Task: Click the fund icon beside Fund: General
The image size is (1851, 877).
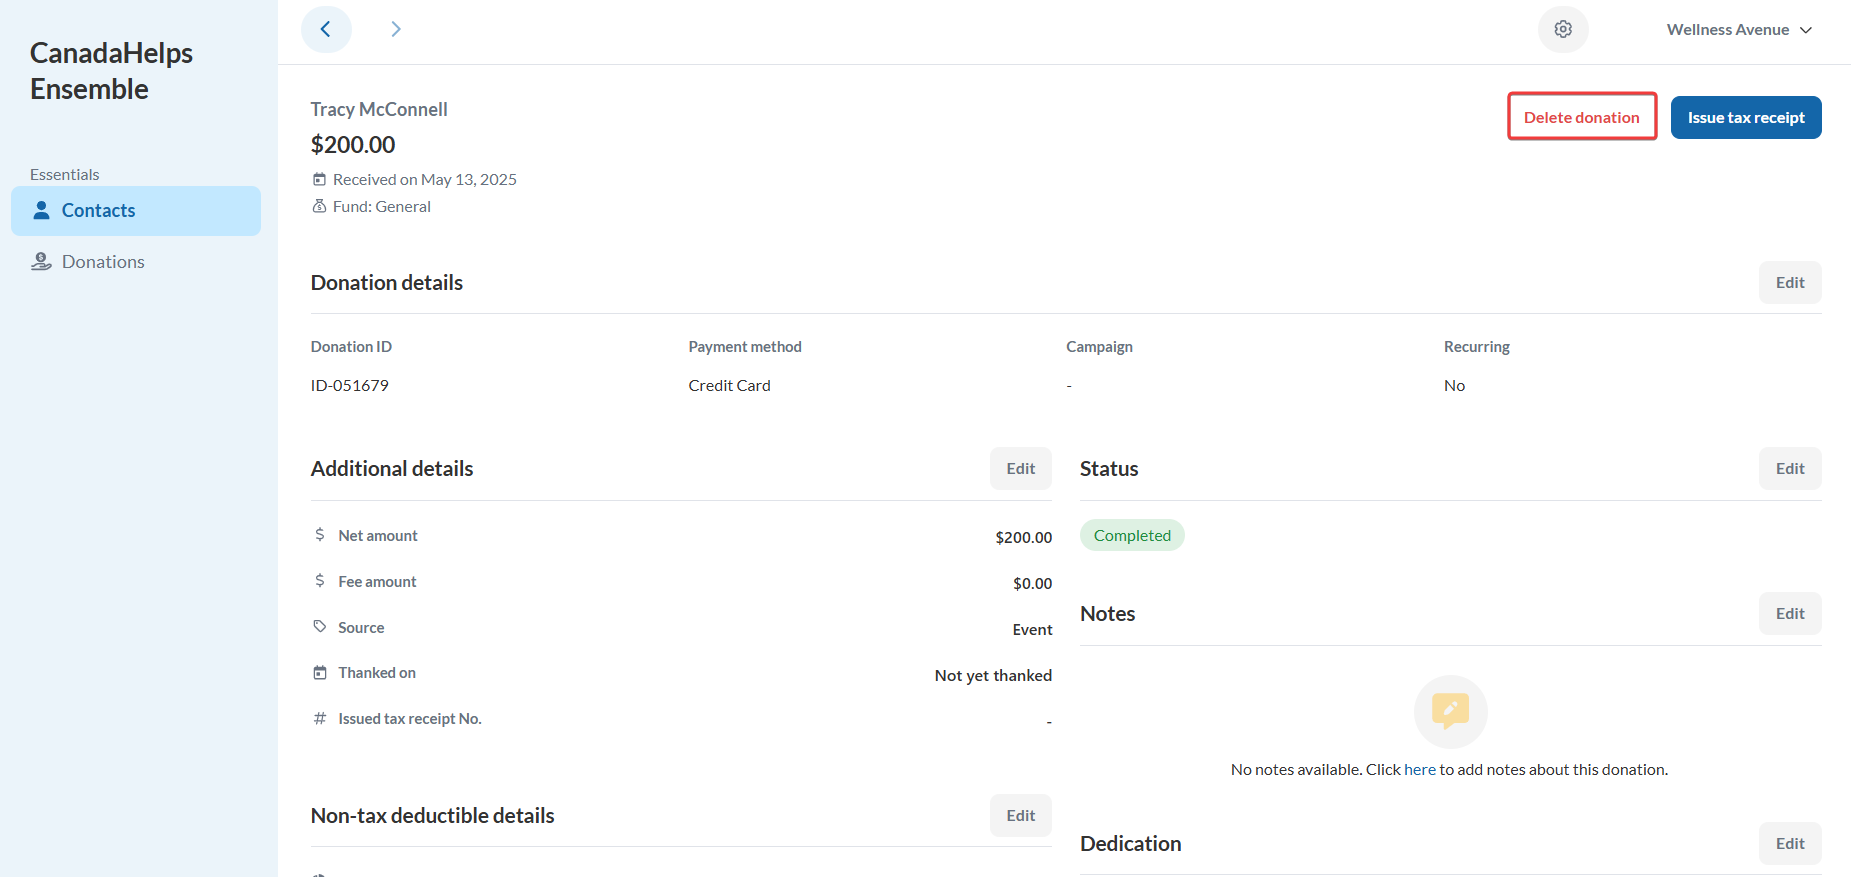Action: tap(320, 206)
